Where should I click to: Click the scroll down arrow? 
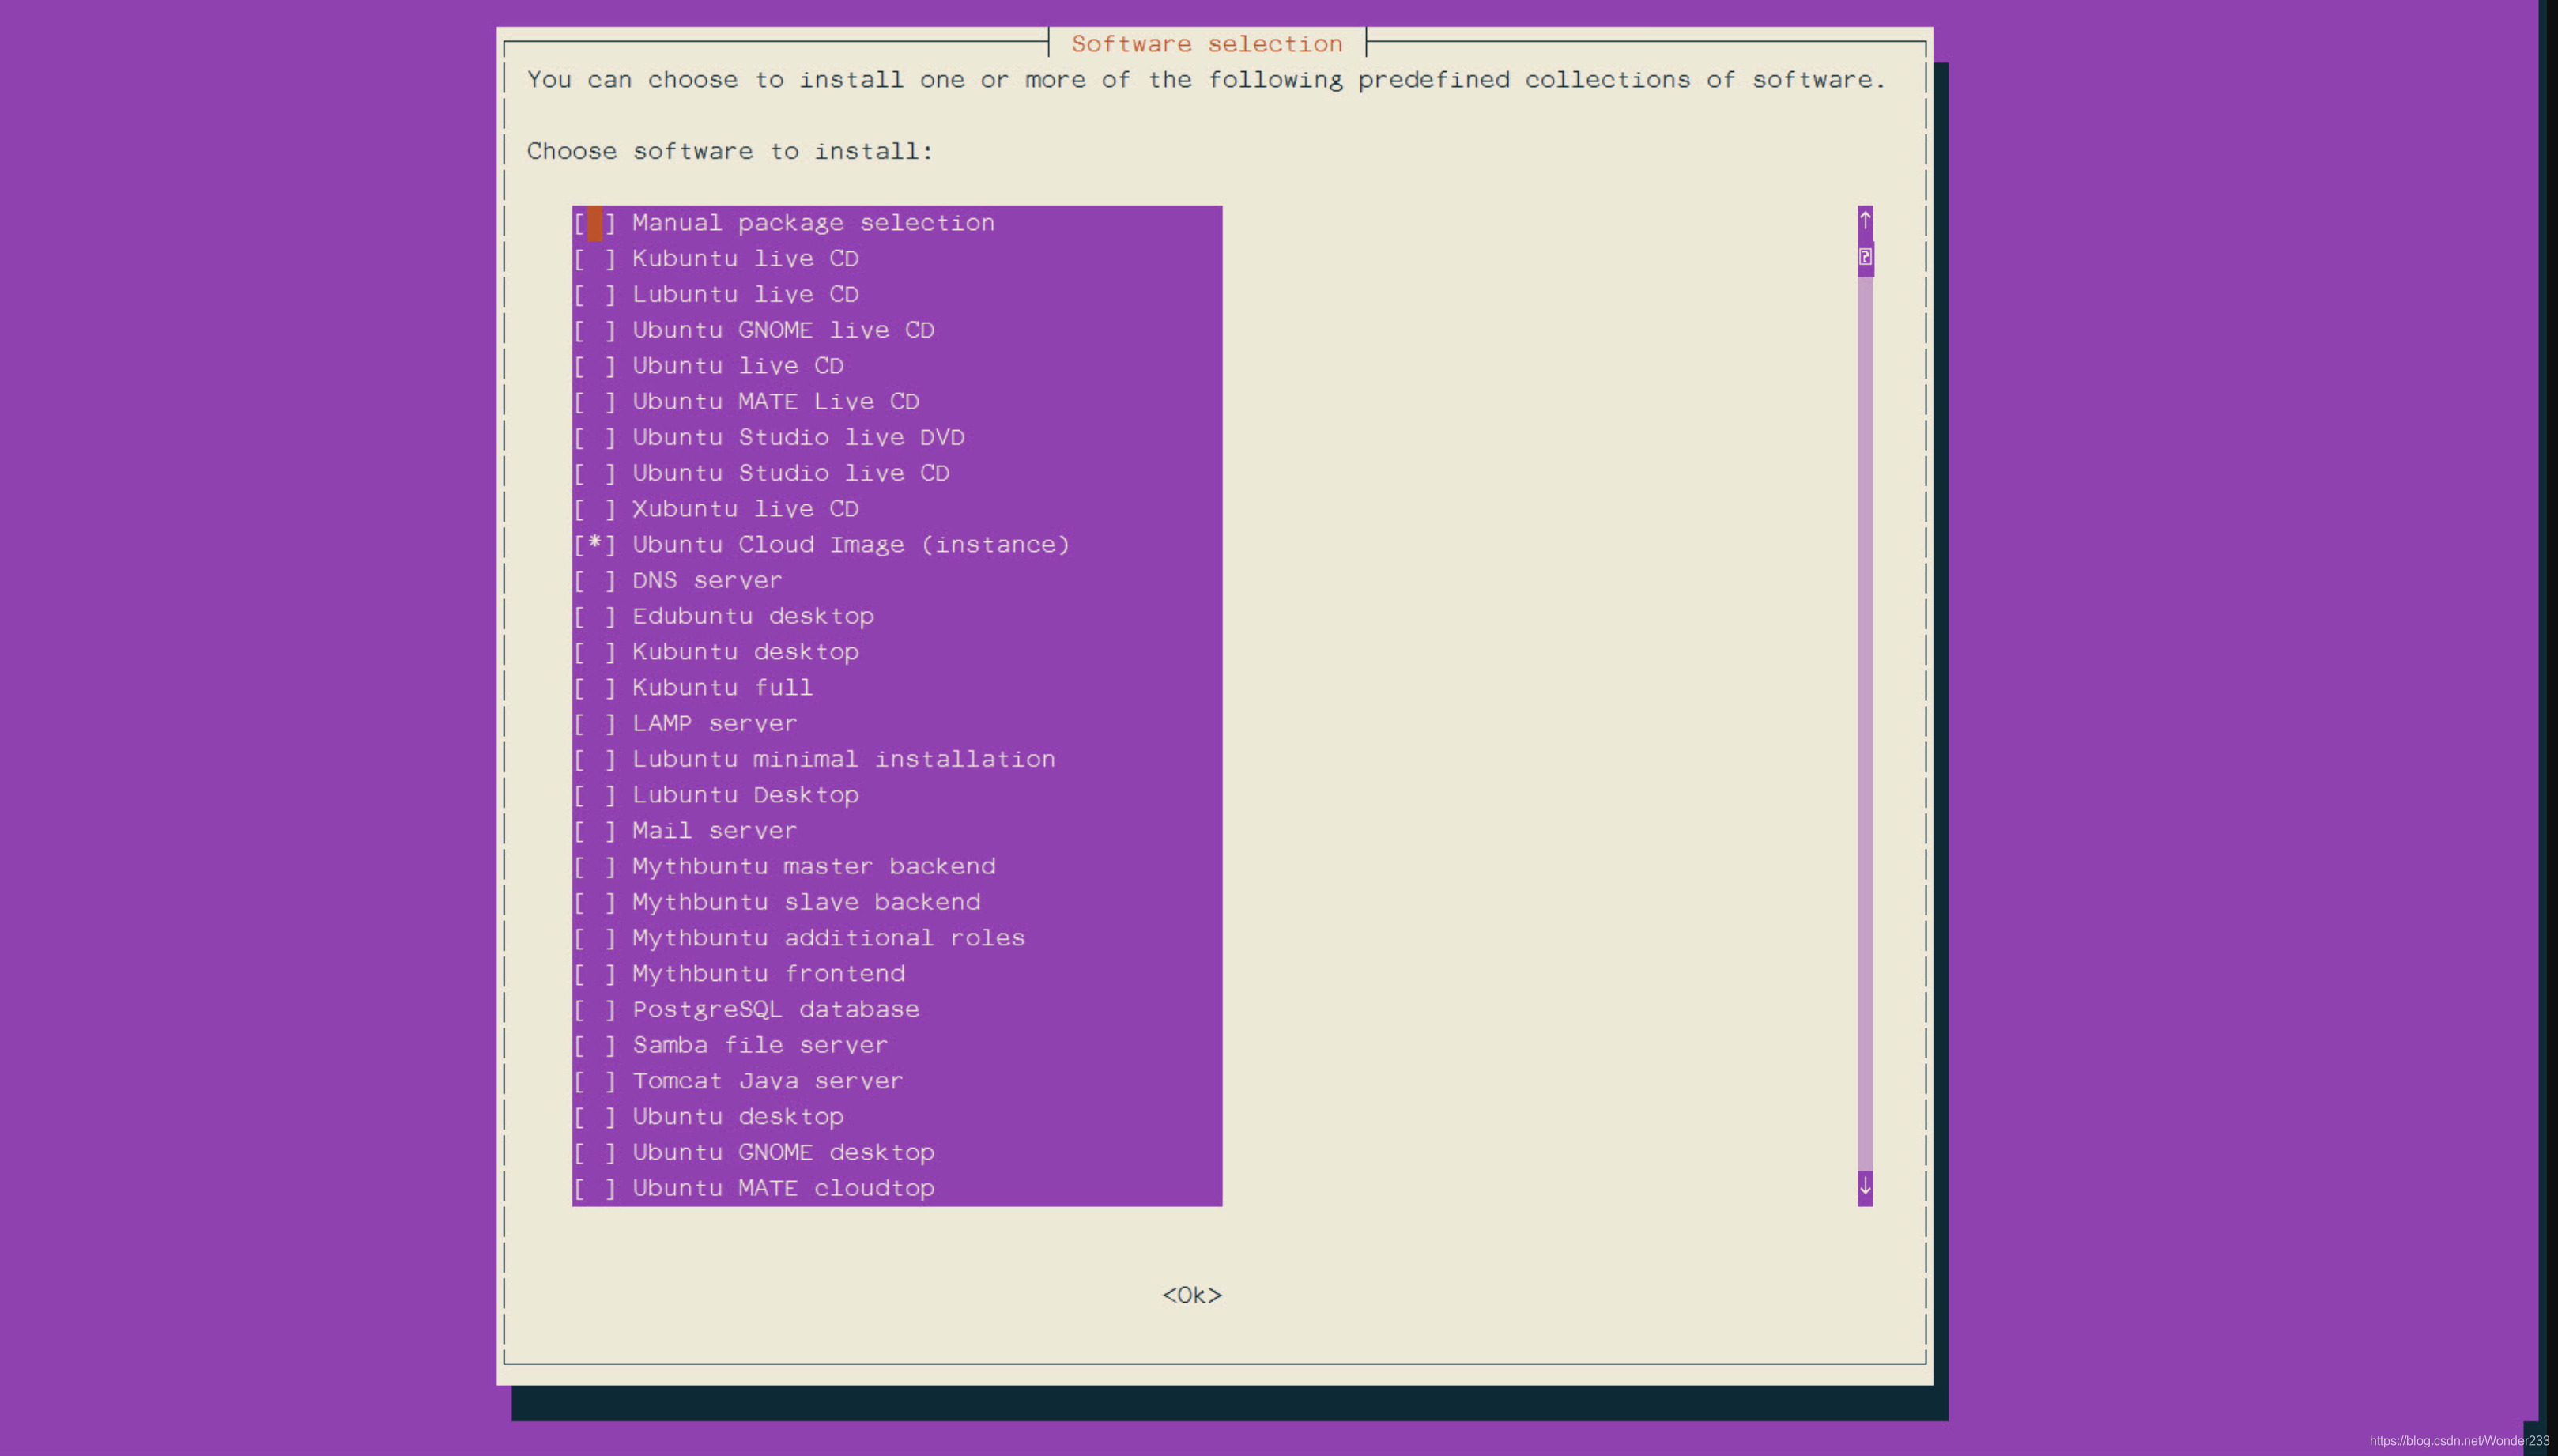1865,1187
